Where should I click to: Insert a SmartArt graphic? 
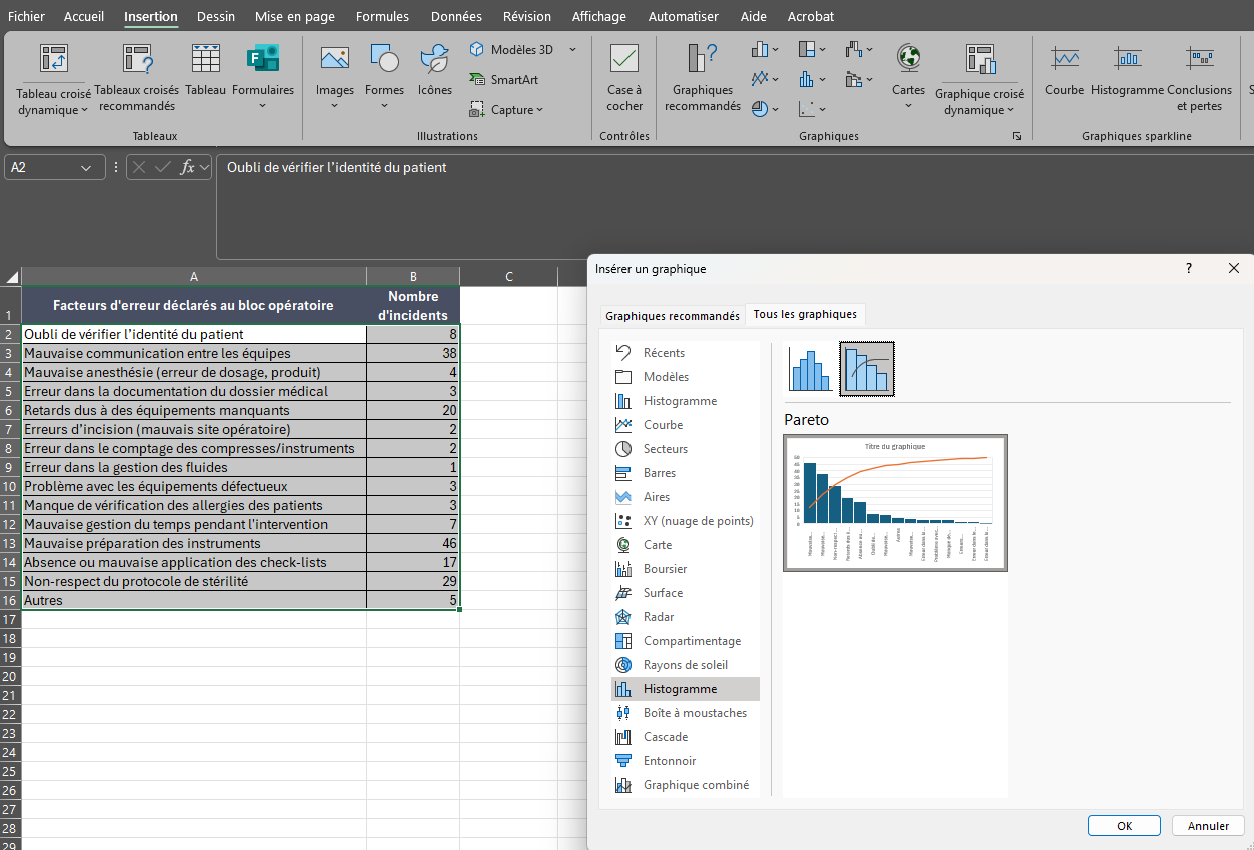coord(503,80)
